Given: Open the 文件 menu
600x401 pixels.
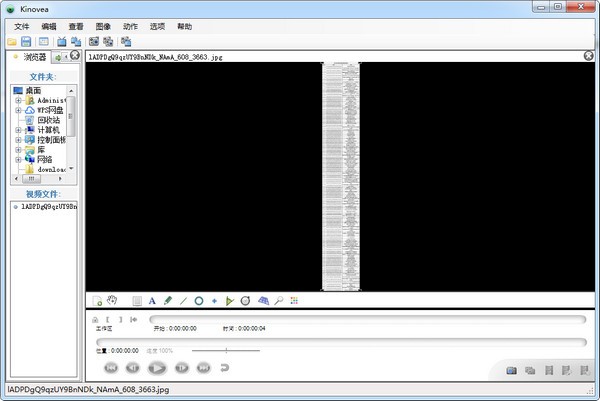Looking at the screenshot, I should [x=22, y=26].
